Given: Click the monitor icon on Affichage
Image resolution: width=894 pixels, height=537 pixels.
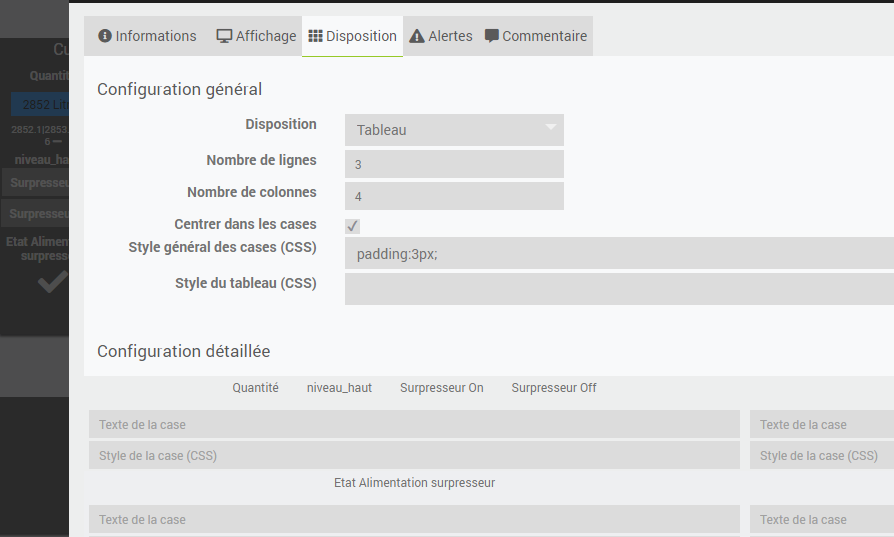Looking at the screenshot, I should (224, 36).
